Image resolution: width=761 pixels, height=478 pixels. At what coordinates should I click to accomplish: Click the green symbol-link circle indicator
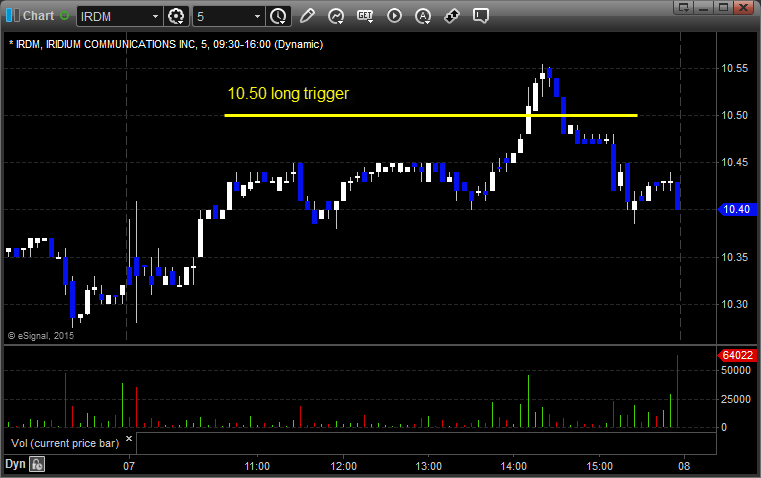tap(65, 16)
